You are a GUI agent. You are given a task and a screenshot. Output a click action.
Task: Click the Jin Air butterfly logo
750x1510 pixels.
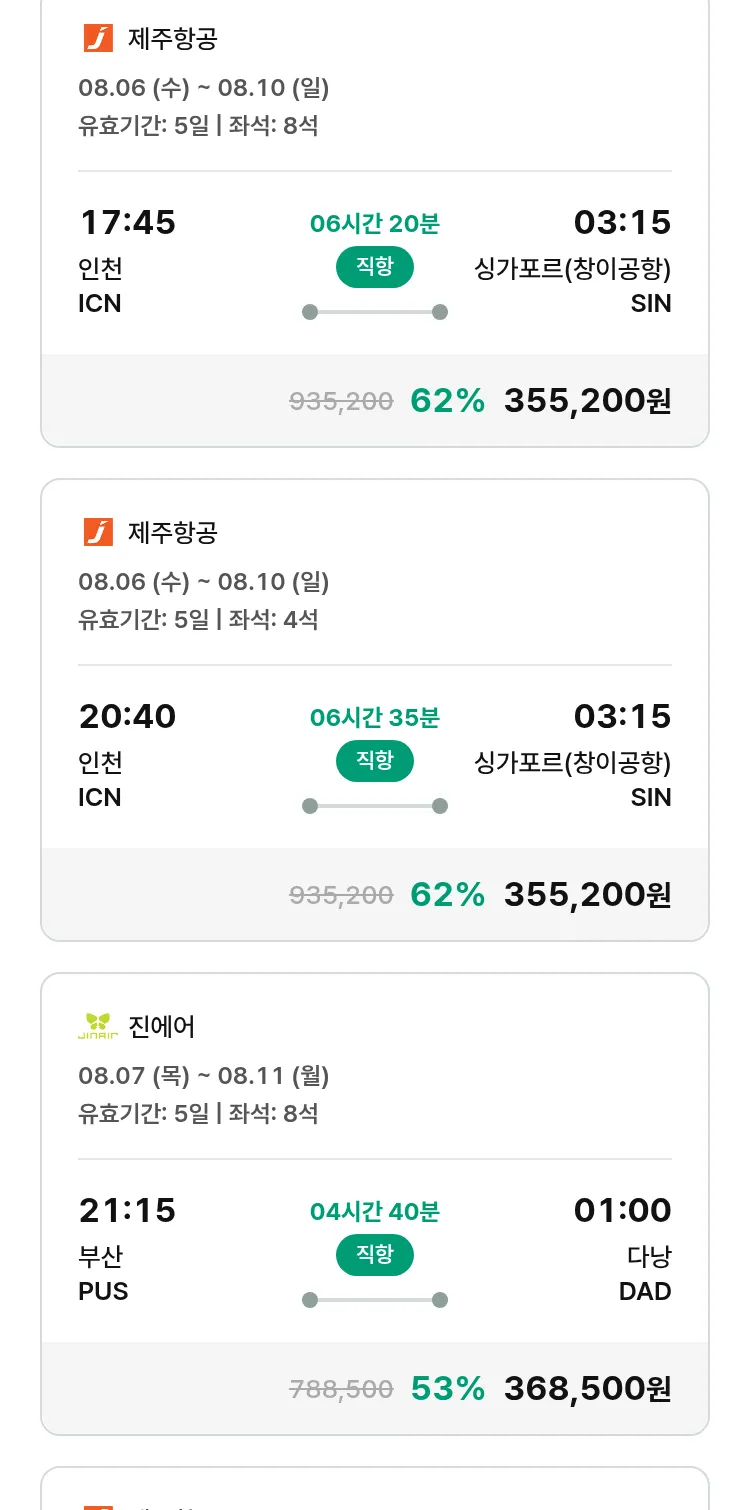coord(98,1026)
